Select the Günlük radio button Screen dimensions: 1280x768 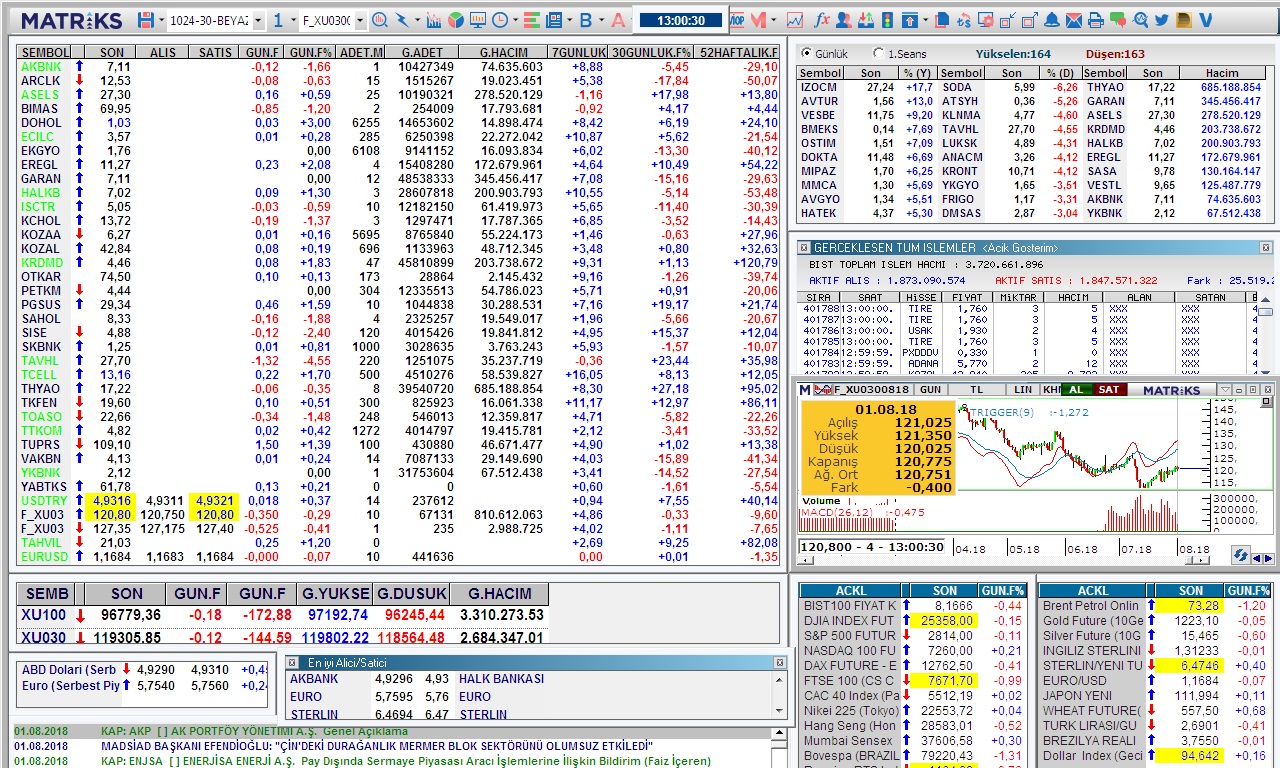807,53
